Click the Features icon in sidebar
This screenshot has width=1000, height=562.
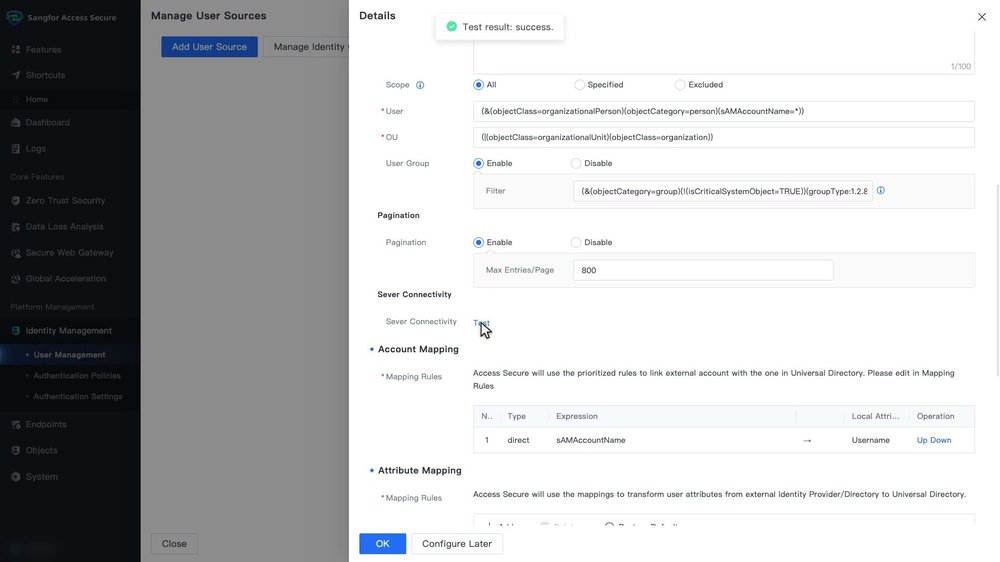tap(15, 49)
